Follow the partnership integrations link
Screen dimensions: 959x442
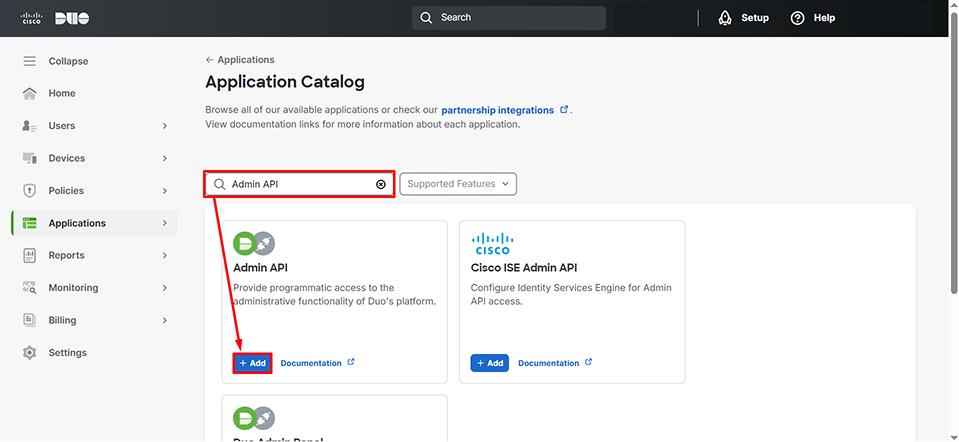[497, 111]
